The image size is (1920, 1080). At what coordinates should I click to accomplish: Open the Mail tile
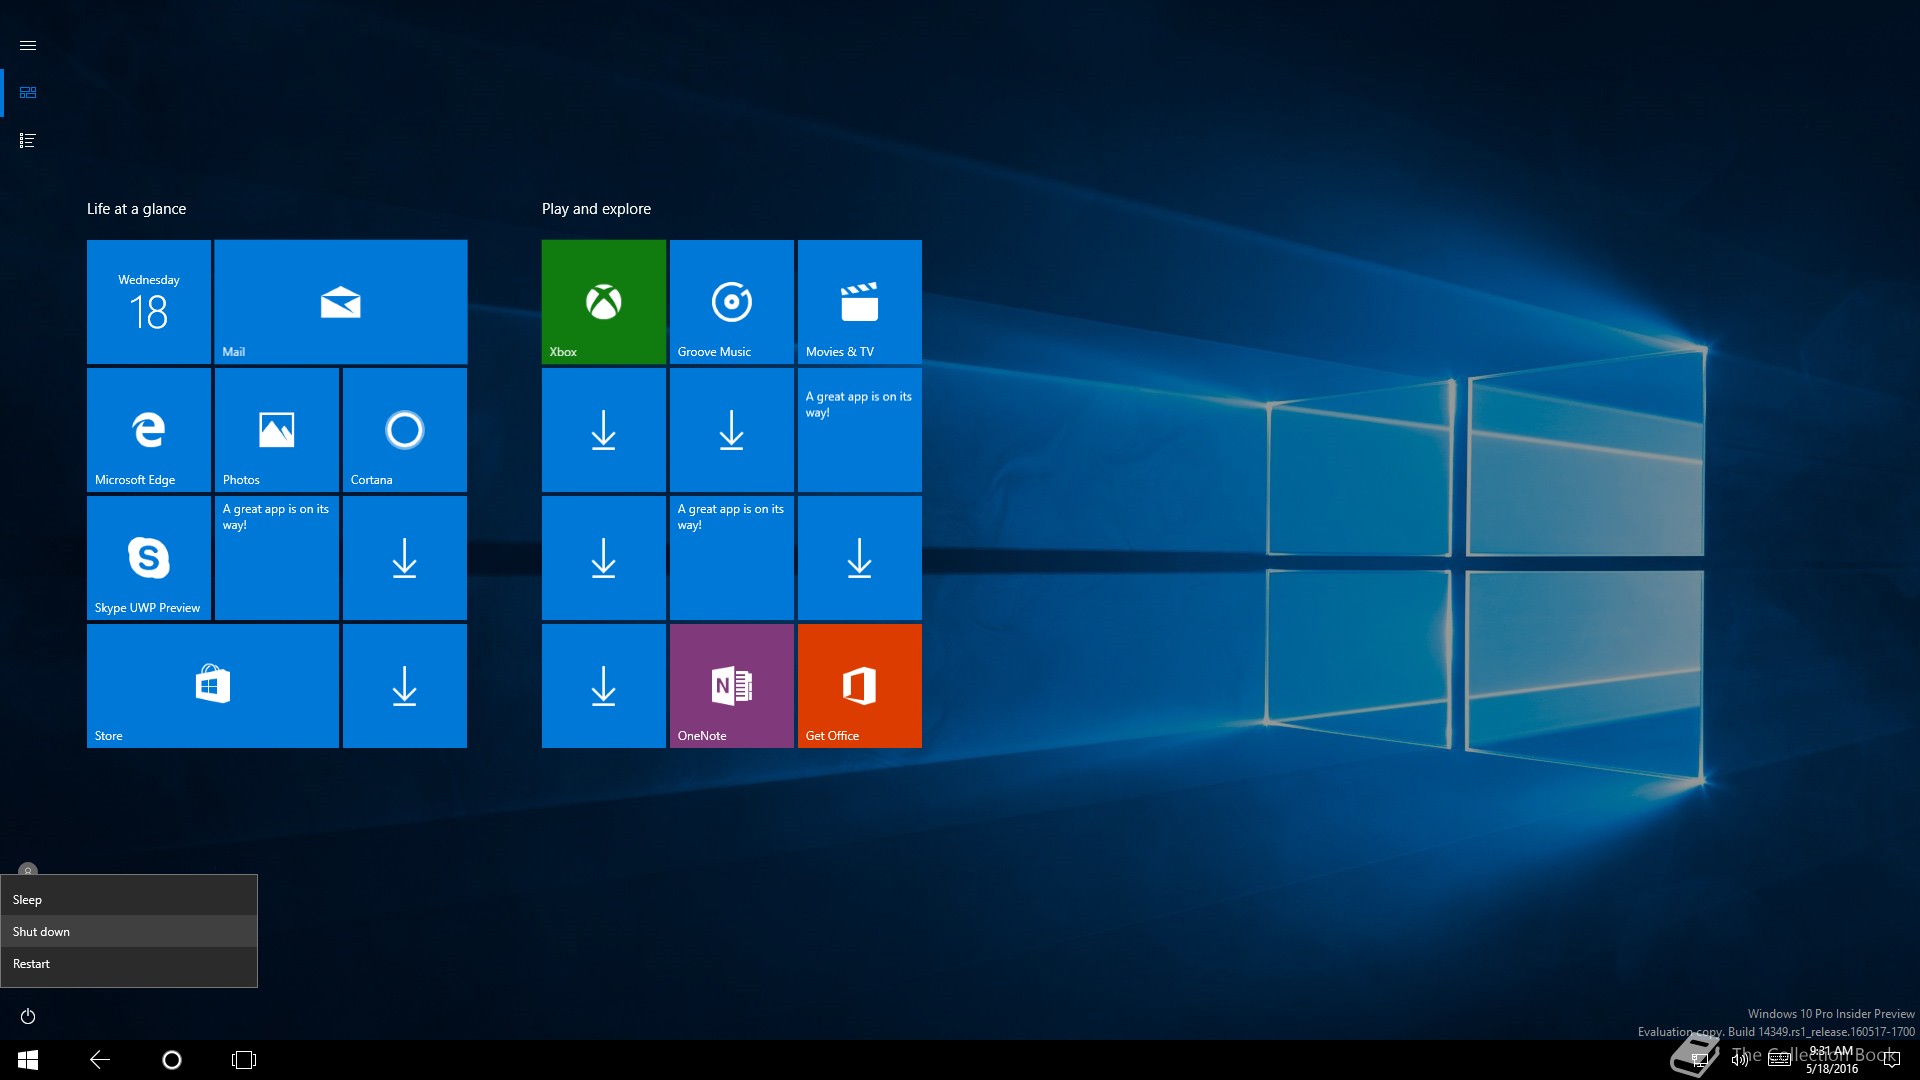[341, 302]
